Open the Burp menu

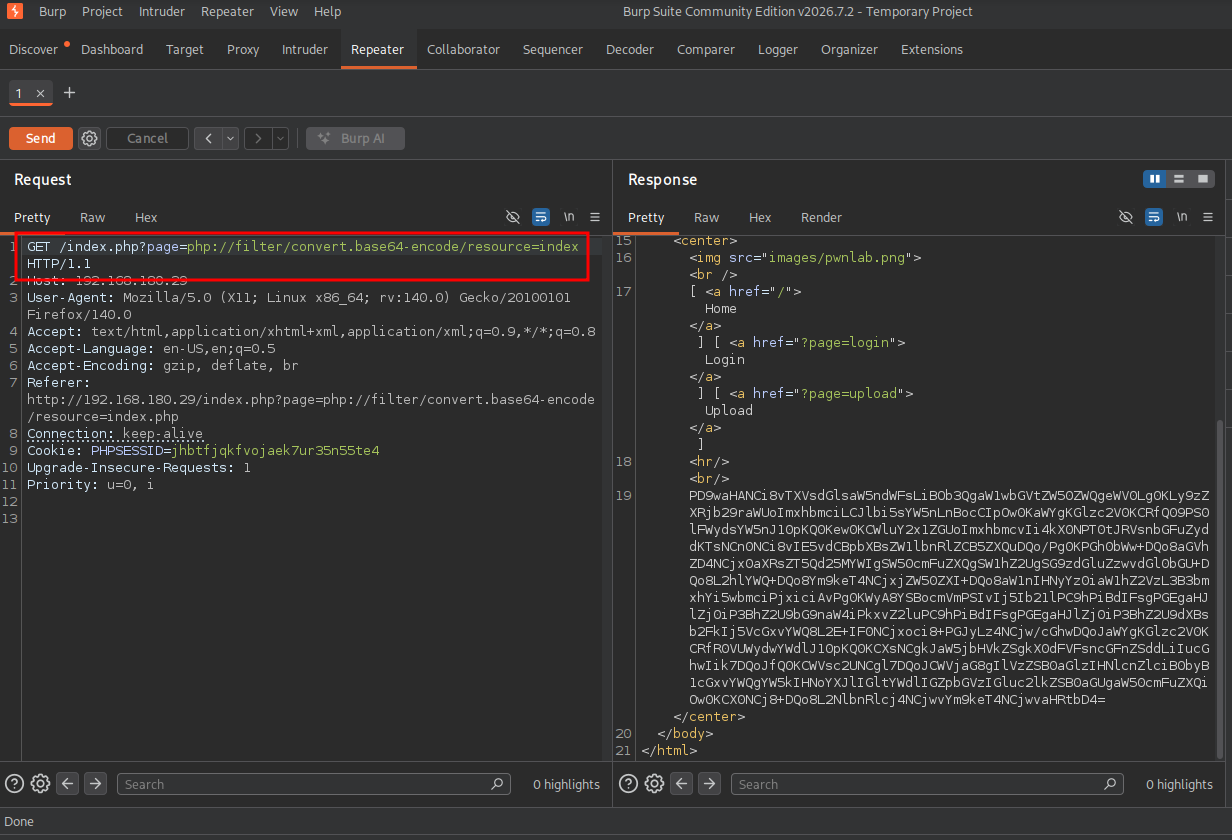point(53,12)
